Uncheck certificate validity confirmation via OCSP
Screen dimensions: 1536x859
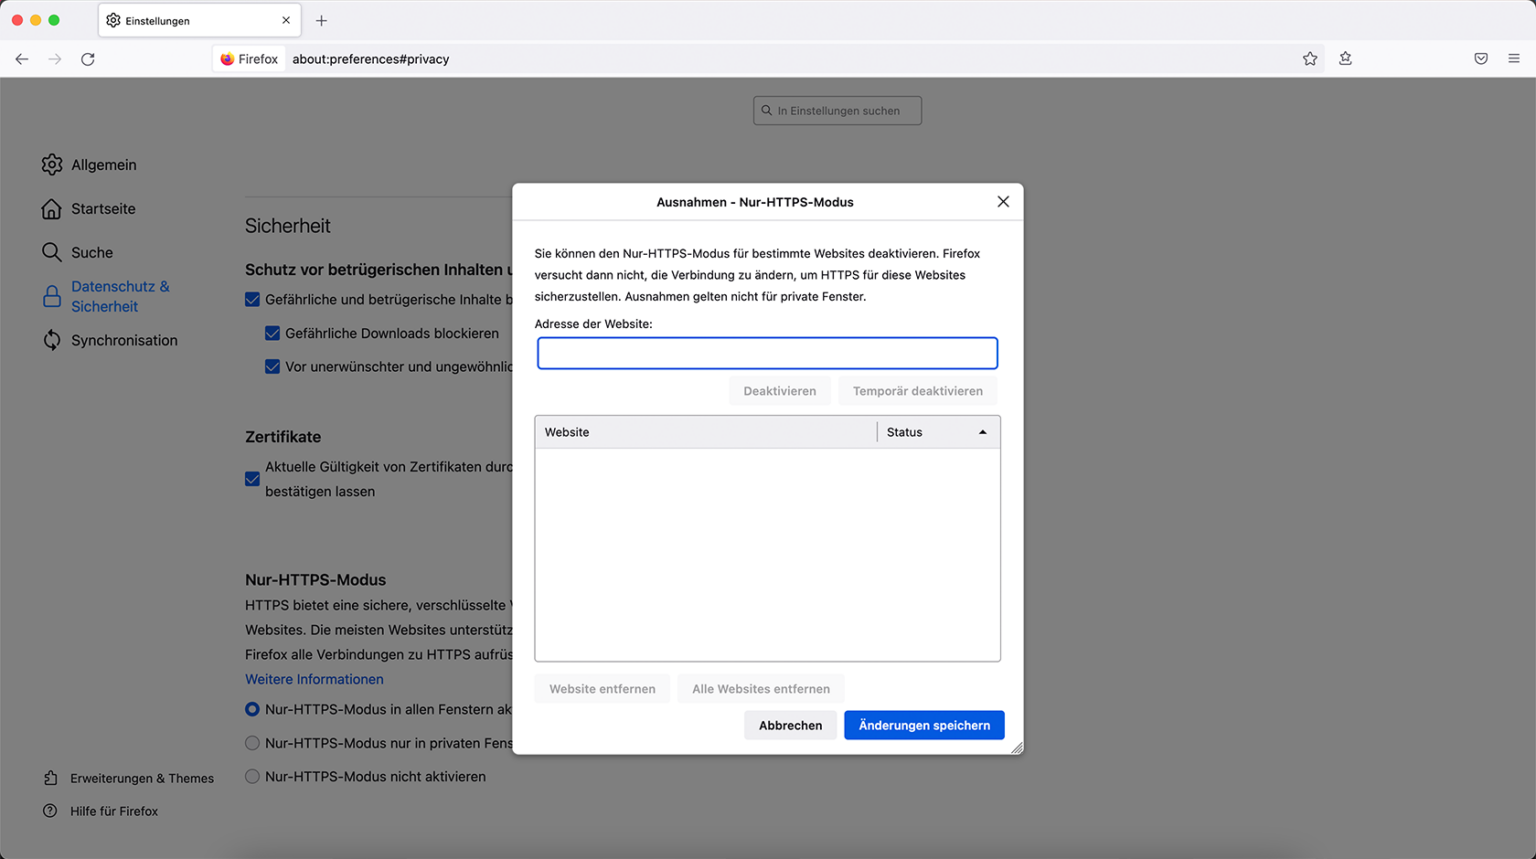[252, 479]
